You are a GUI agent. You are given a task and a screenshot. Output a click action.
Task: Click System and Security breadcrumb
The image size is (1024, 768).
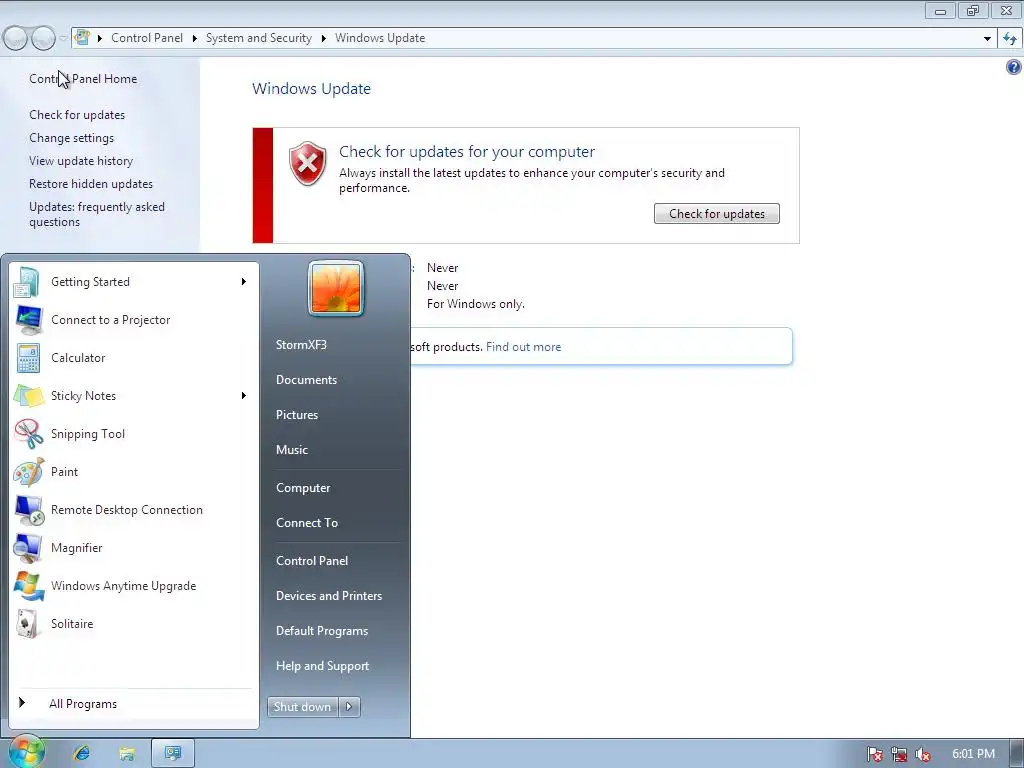259,38
